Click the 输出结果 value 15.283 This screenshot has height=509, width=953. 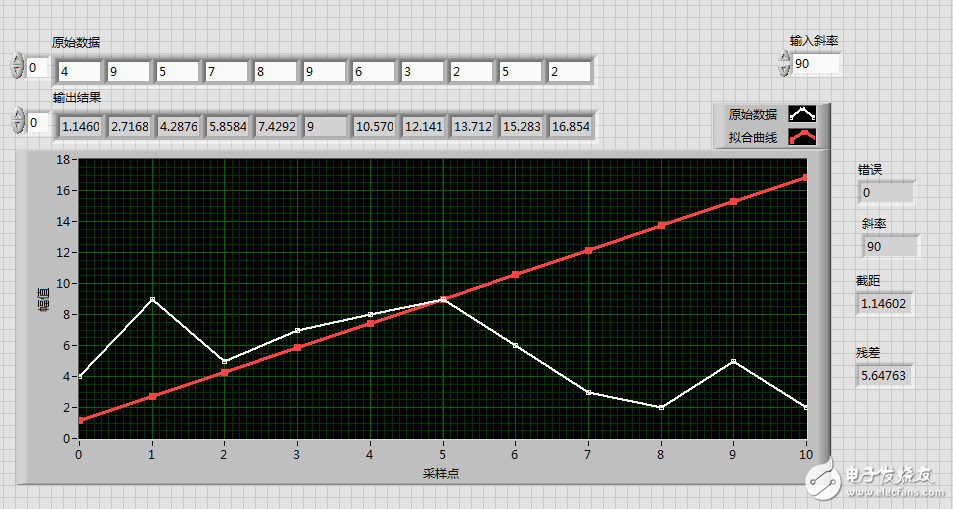(521, 126)
